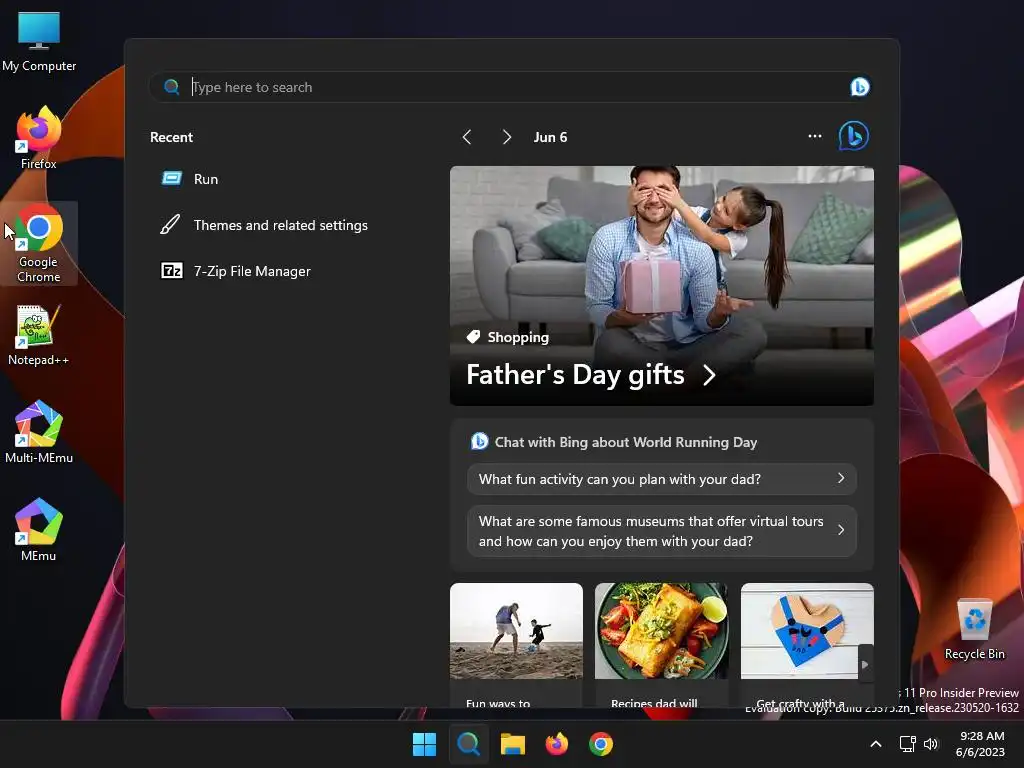Open the three-dot more options menu
Image resolution: width=1024 pixels, height=768 pixels.
pyautogui.click(x=814, y=136)
